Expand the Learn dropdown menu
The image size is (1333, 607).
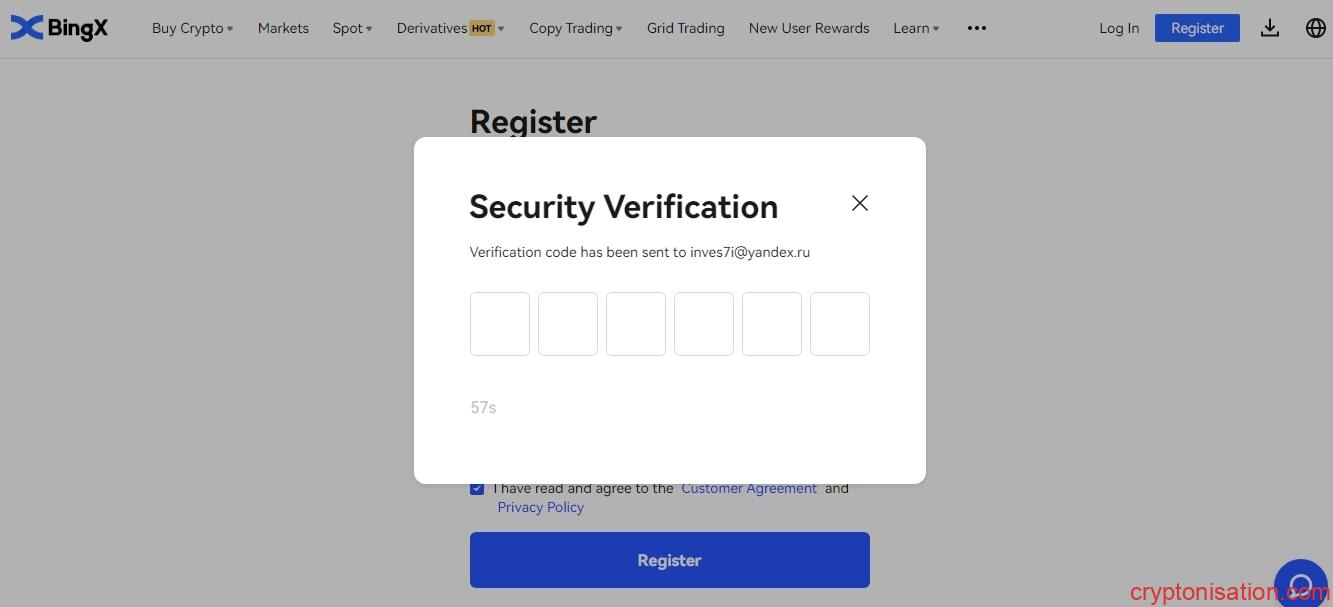(x=916, y=28)
